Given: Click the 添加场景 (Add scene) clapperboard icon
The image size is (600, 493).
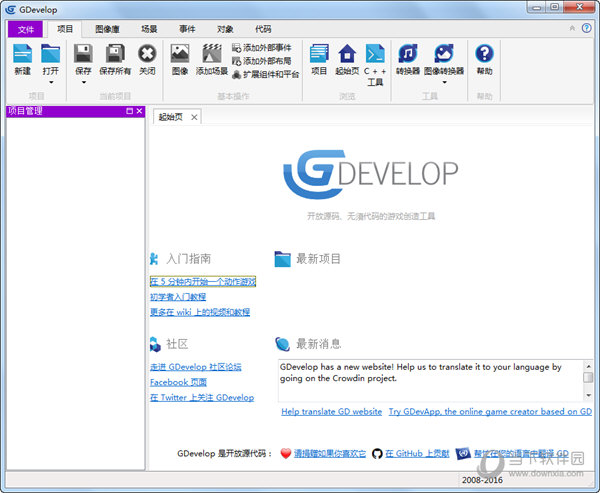Looking at the screenshot, I should (212, 53).
